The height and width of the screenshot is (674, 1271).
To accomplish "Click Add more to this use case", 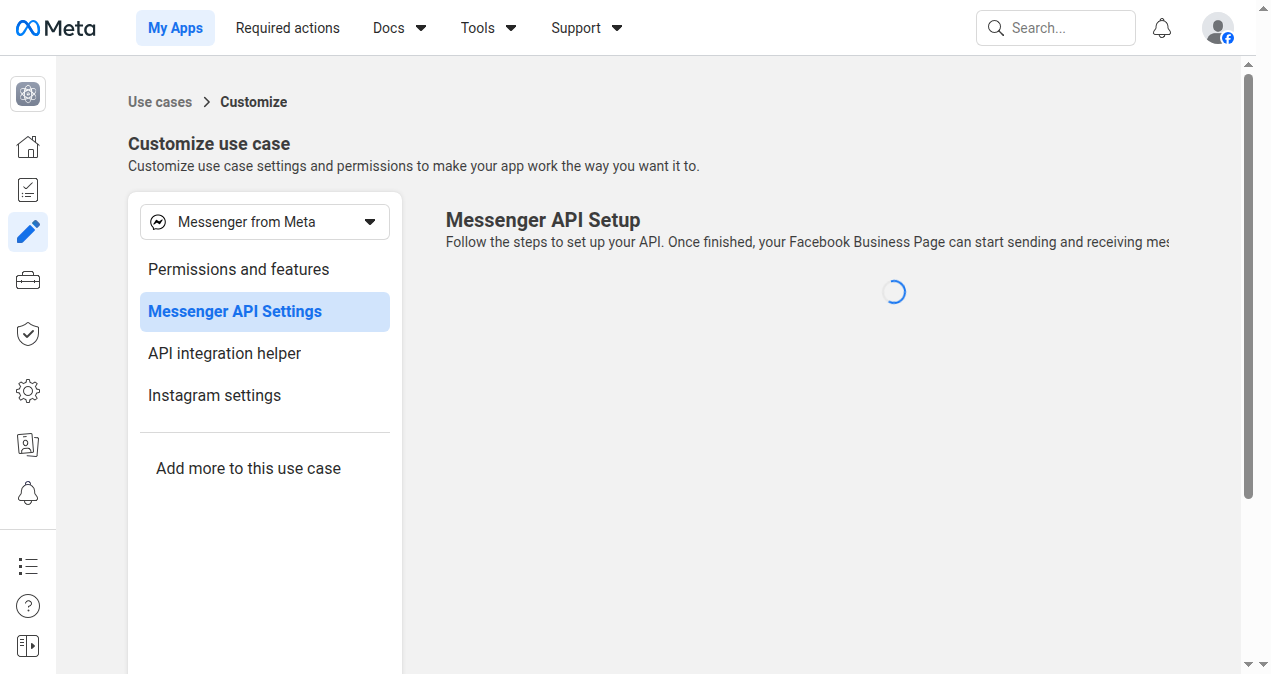I will [248, 468].
